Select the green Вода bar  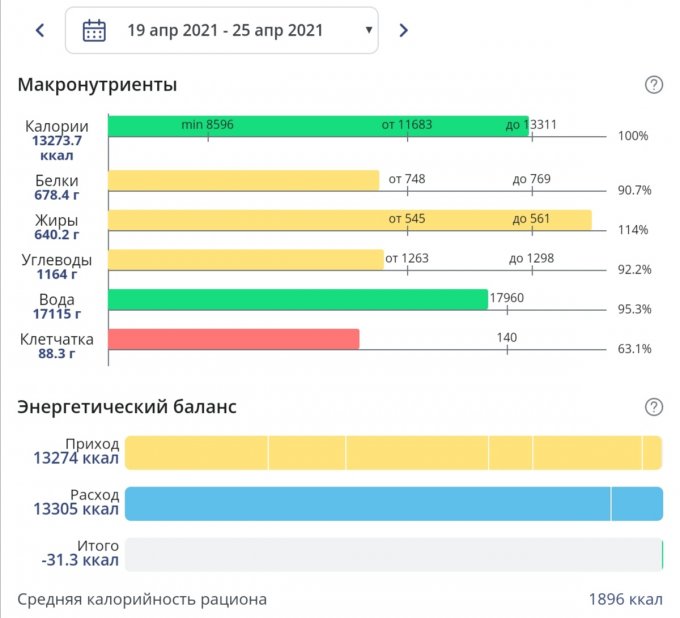[297, 300]
